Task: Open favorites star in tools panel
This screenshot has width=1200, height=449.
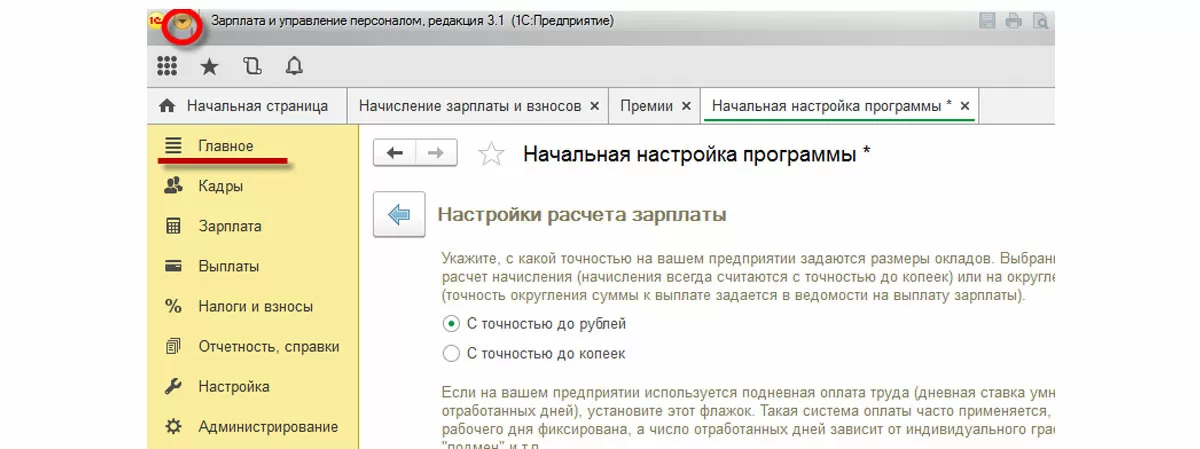Action: [209, 66]
